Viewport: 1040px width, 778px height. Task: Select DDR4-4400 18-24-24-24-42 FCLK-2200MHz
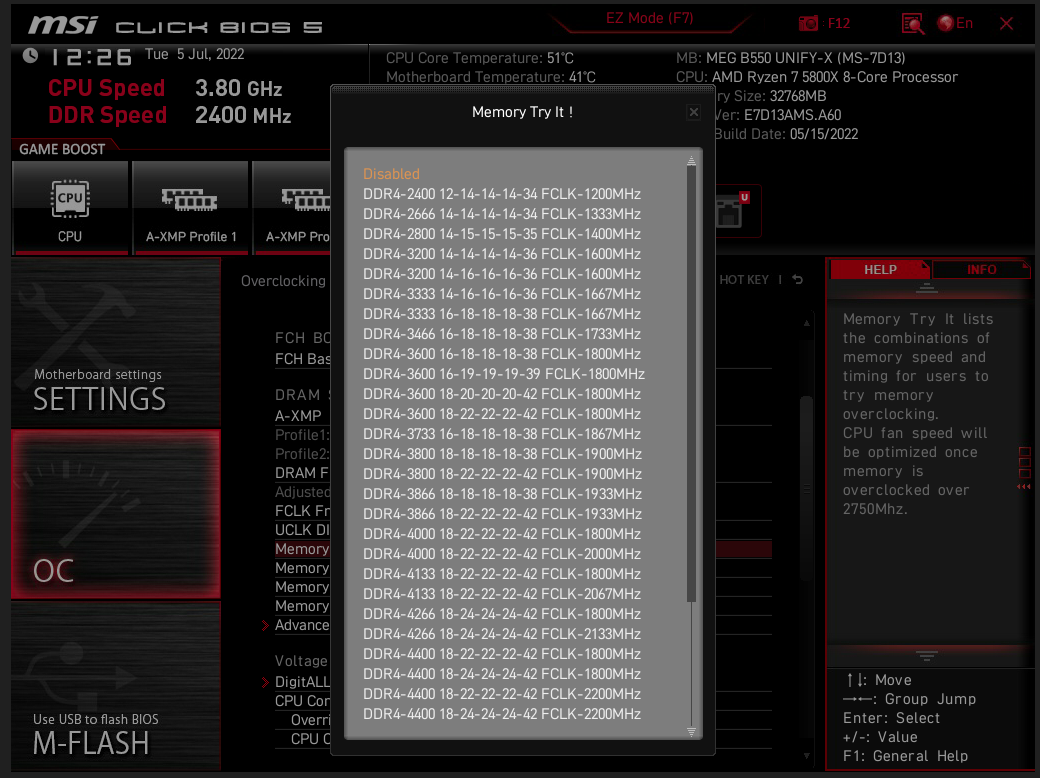pos(502,714)
